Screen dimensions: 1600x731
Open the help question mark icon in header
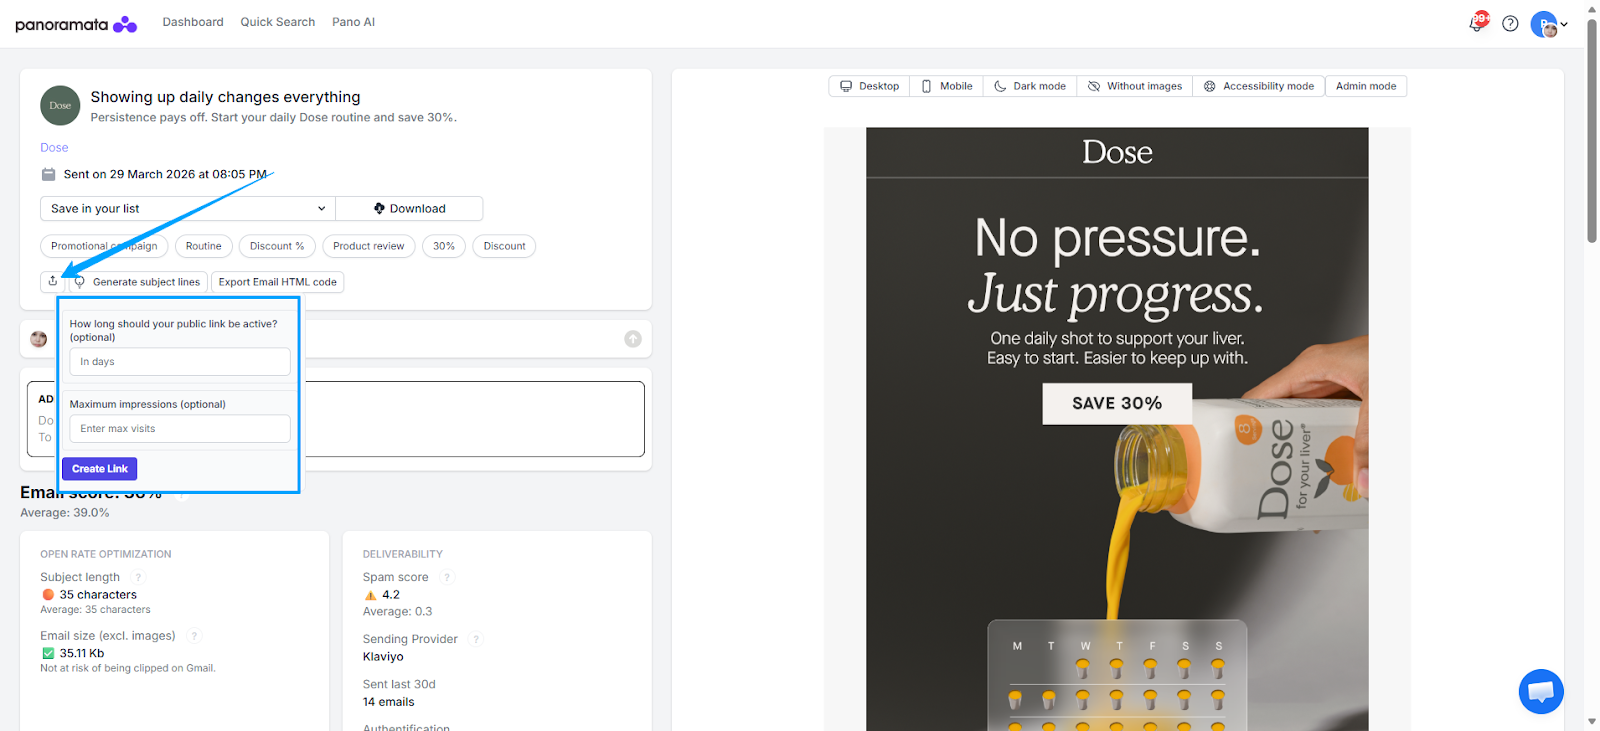coord(1510,23)
